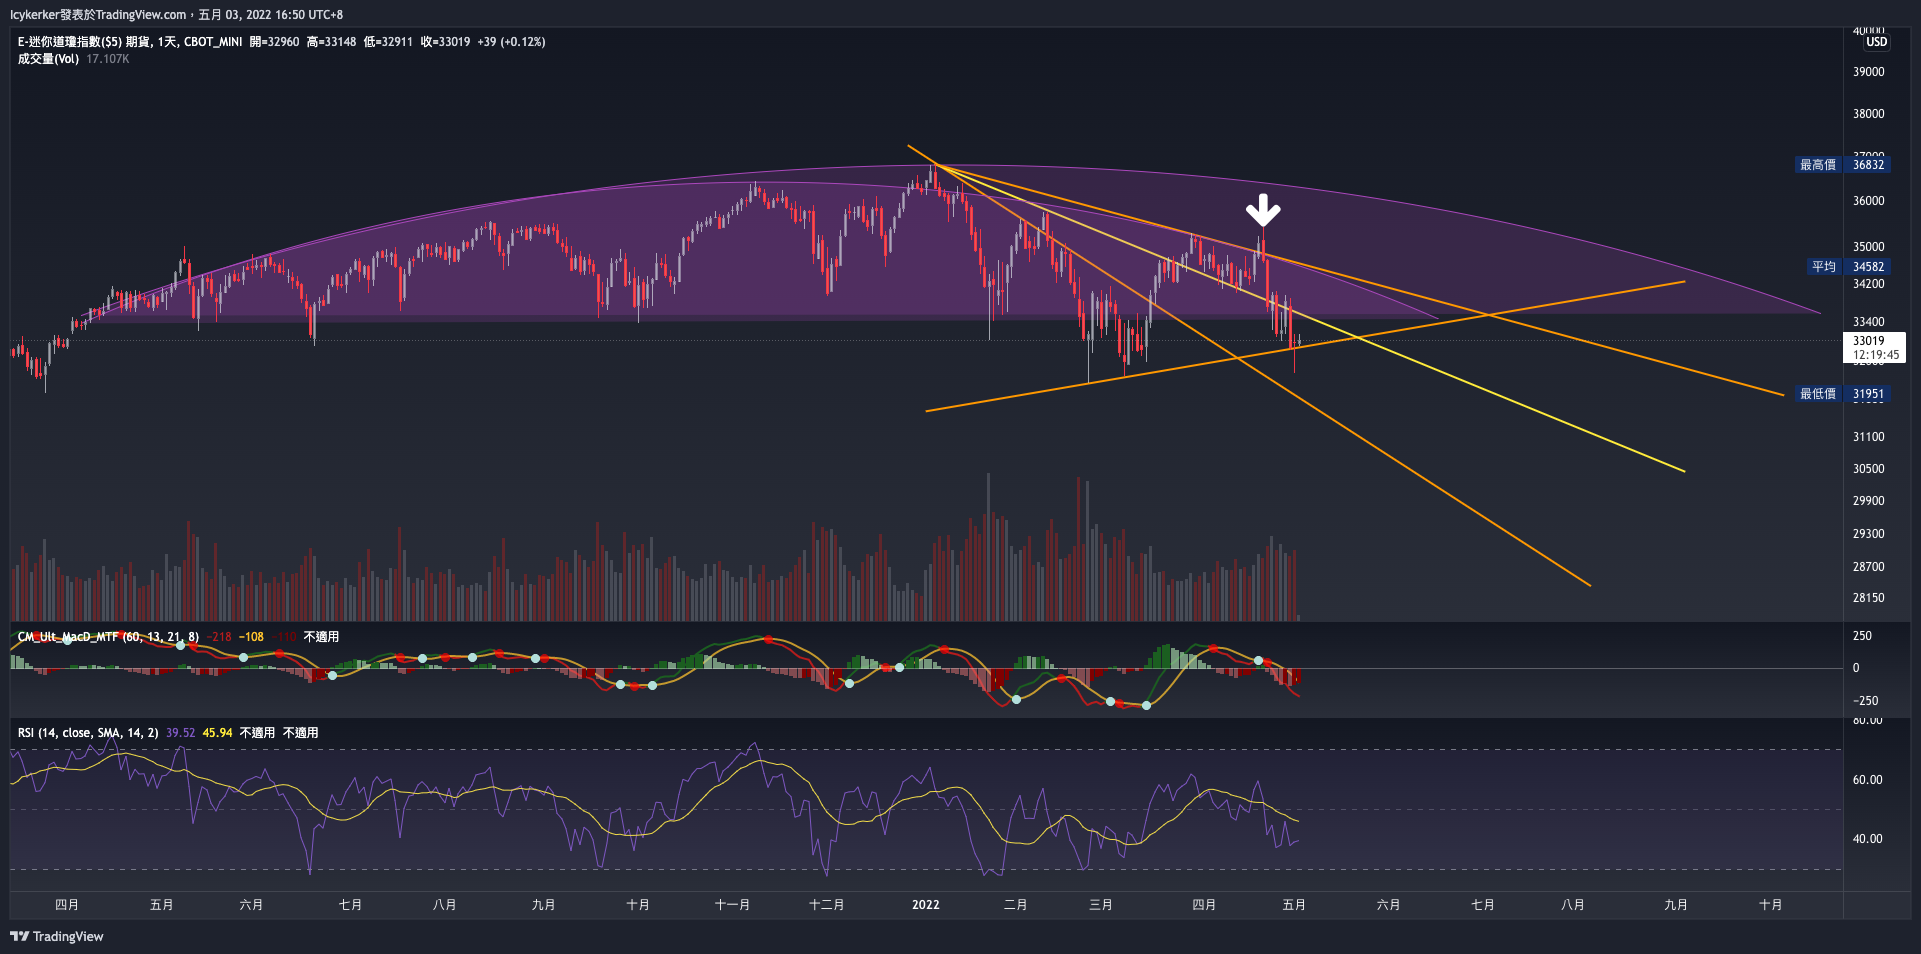Click the volume value 17.107K

pos(108,59)
